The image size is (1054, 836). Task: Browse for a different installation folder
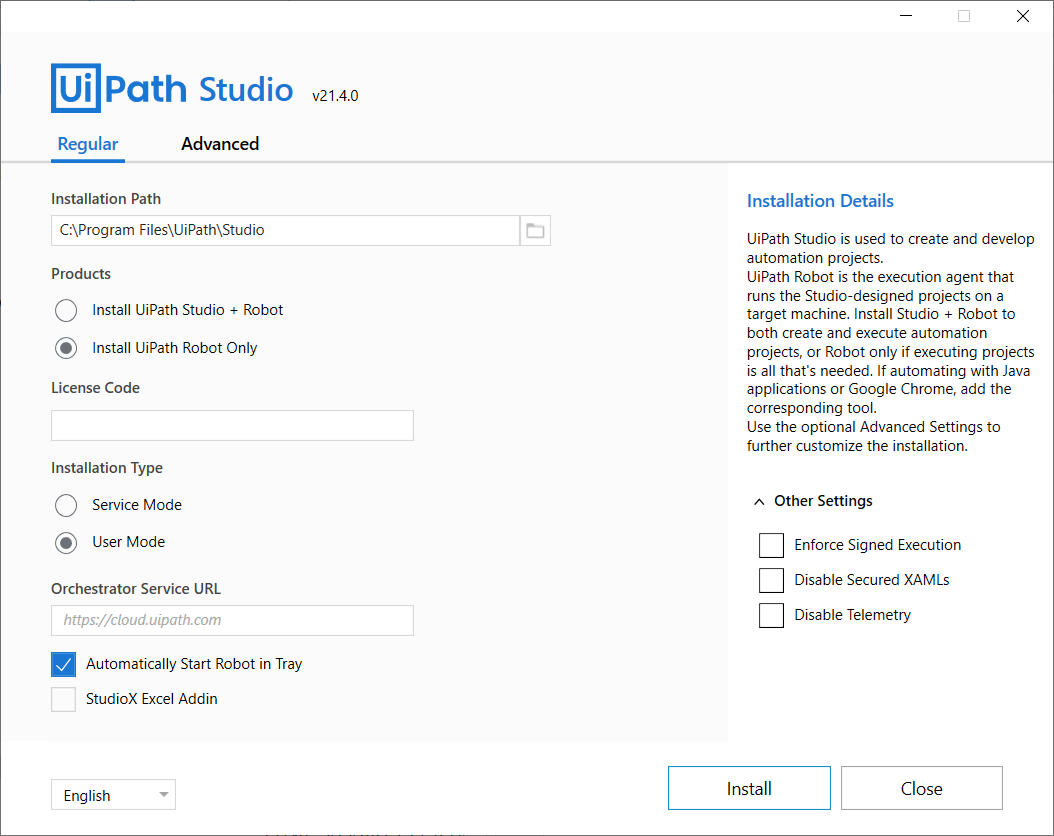click(535, 230)
